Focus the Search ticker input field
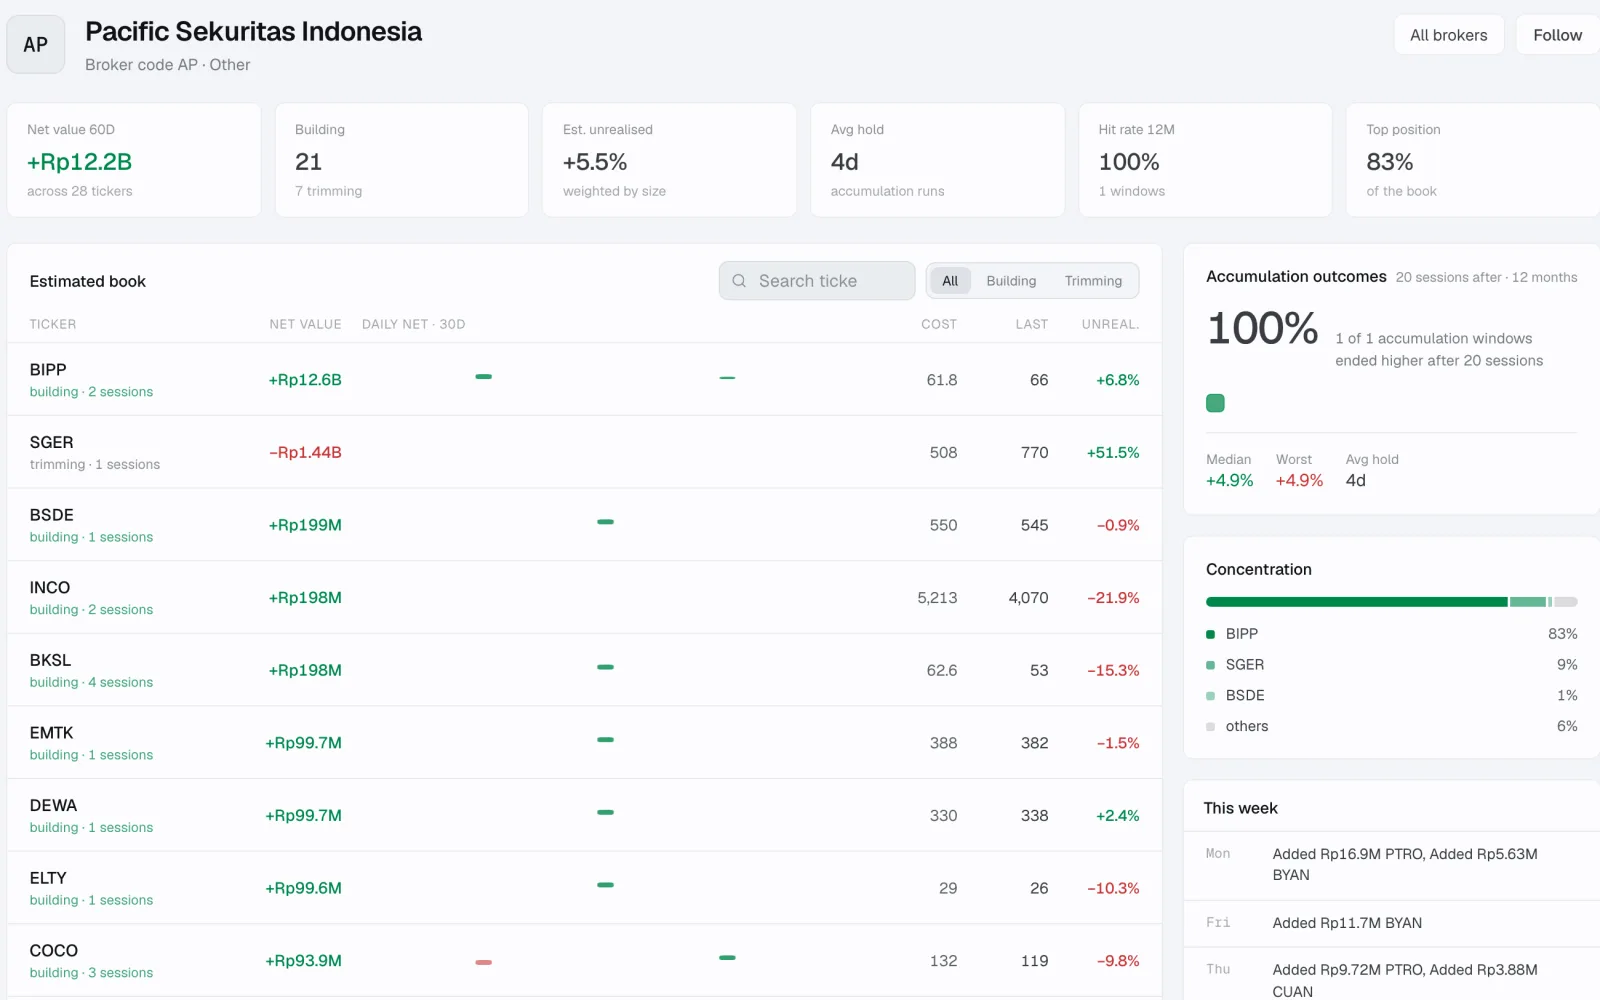1600x1000 pixels. click(817, 281)
